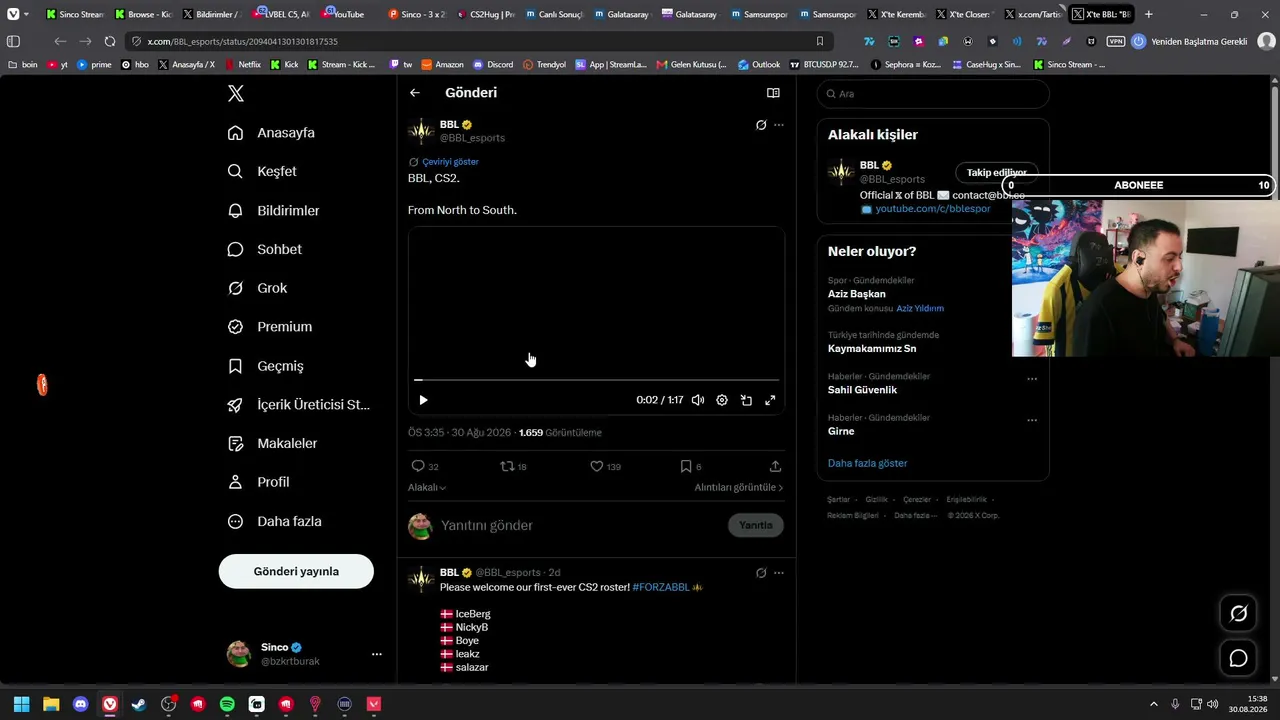Share the main BBL post
The height and width of the screenshot is (720, 1280).
(x=775, y=466)
